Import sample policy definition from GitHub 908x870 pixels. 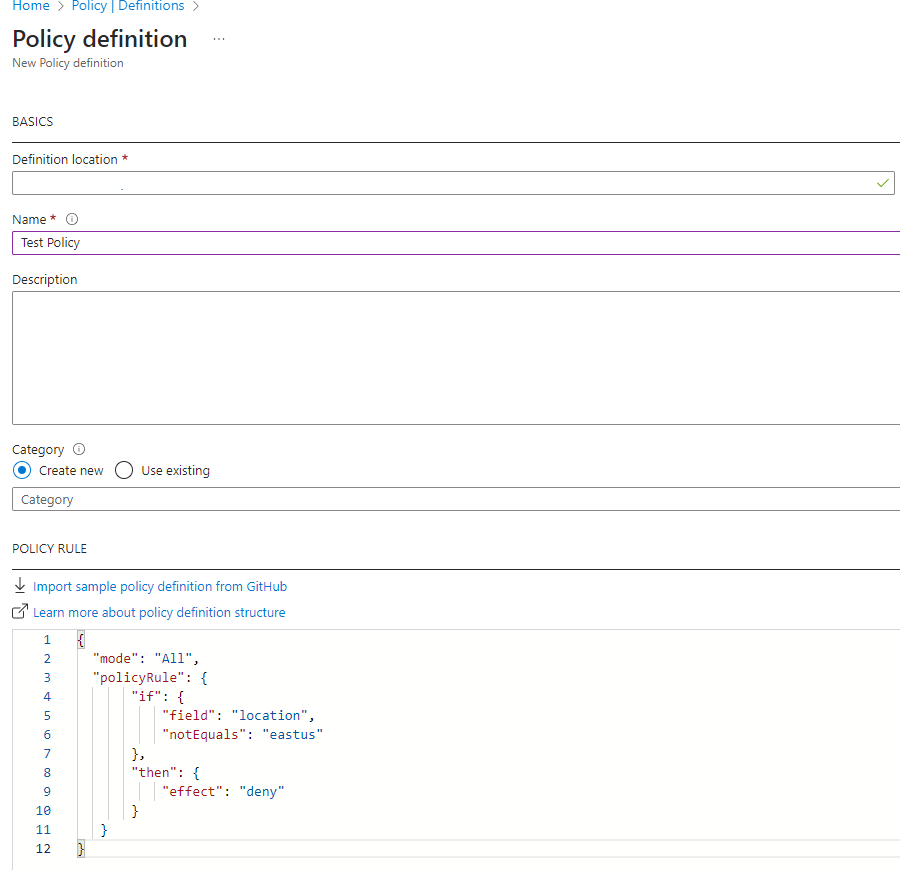point(160,587)
